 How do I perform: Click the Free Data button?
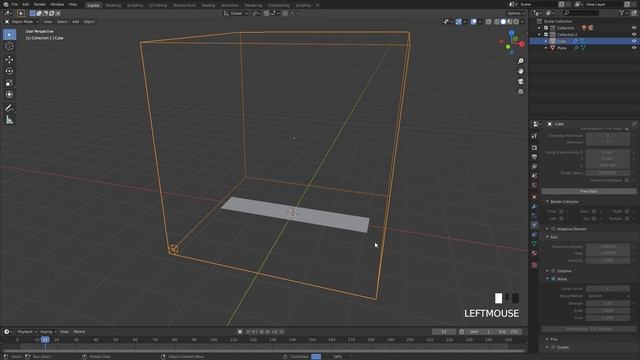pyautogui.click(x=589, y=191)
